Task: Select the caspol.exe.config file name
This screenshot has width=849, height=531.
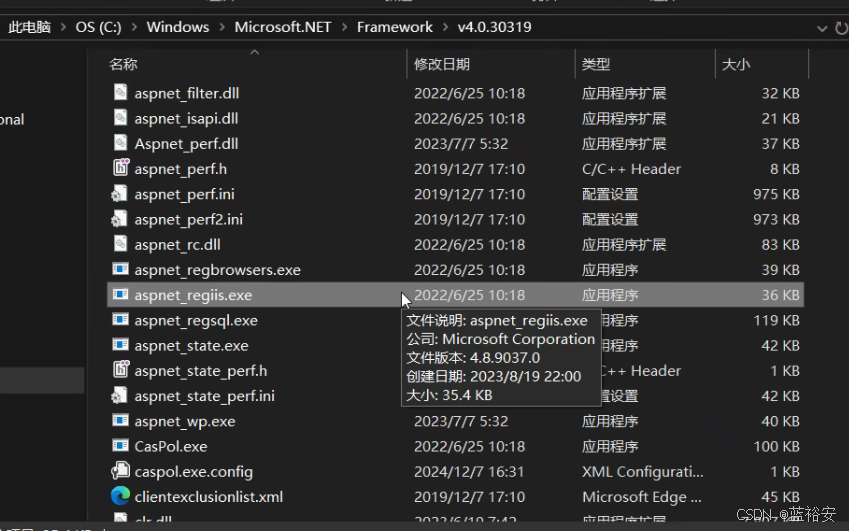Action: pyautogui.click(x=194, y=472)
